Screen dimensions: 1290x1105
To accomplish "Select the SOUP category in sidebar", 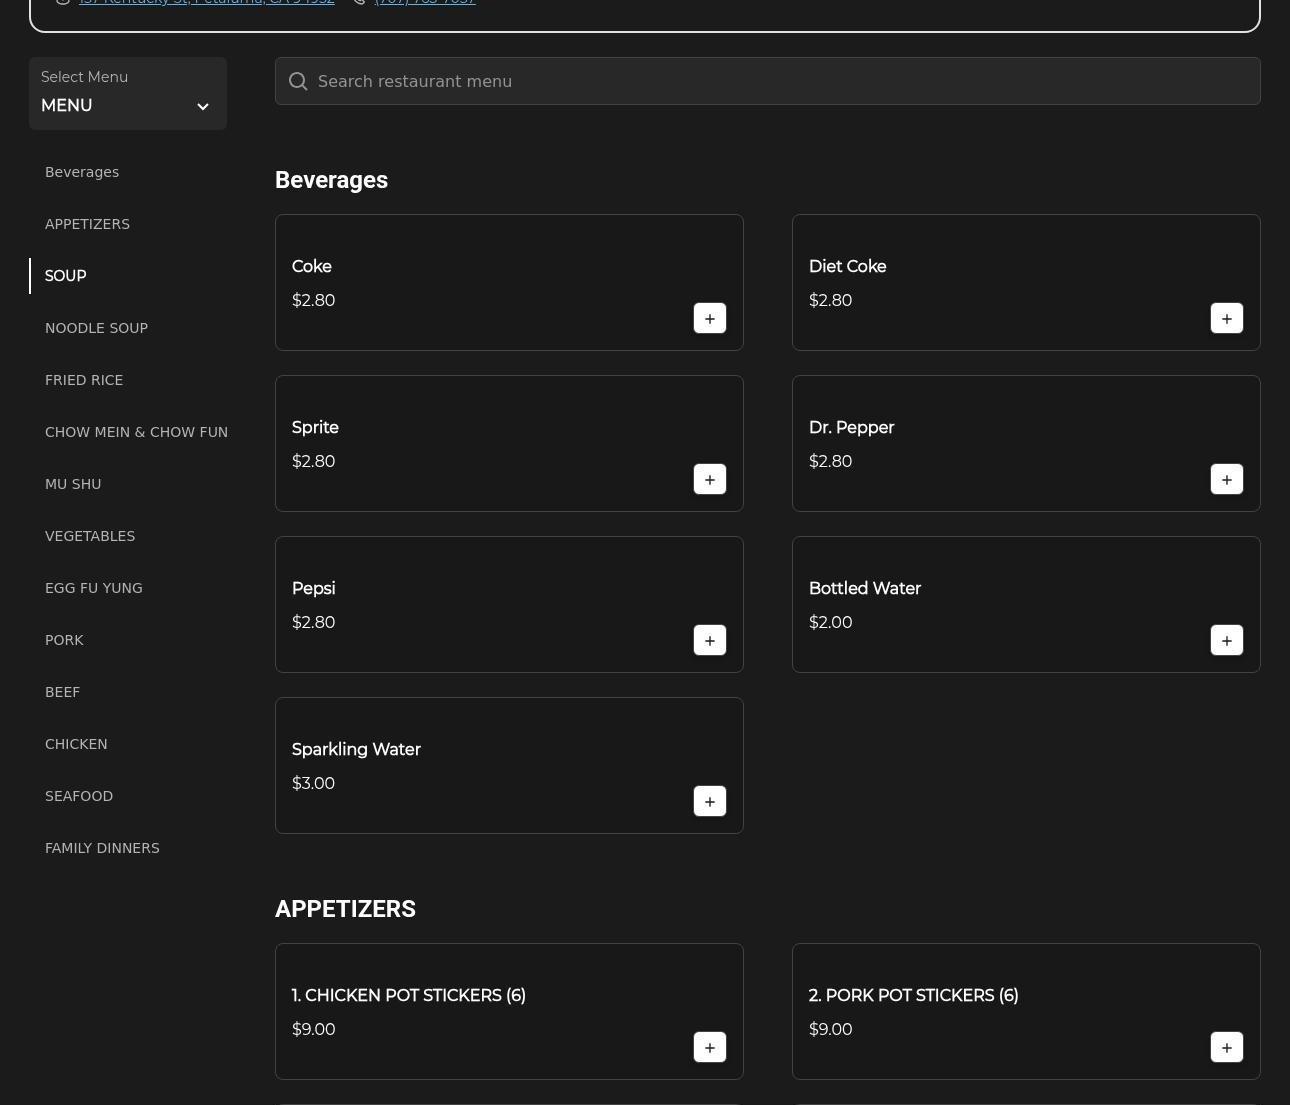I will pyautogui.click(x=66, y=276).
